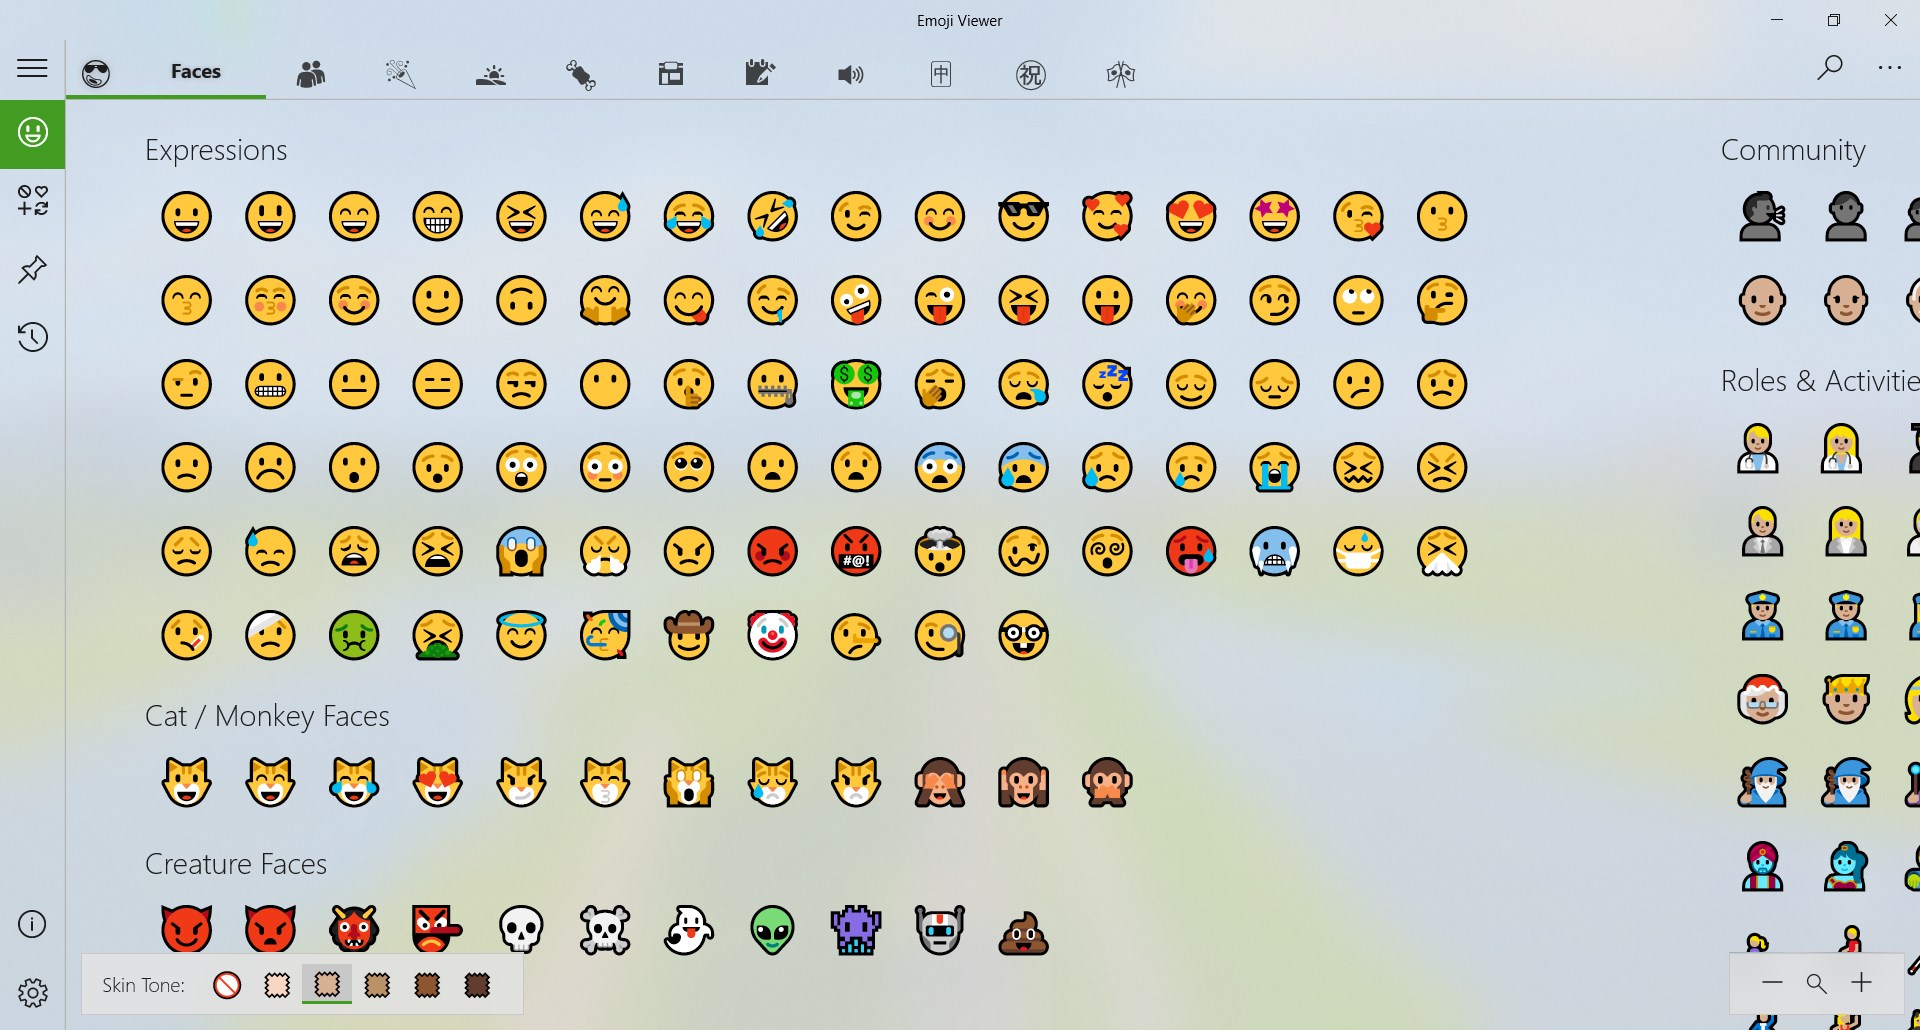Pick the cowboy hat face emoji

point(689,635)
